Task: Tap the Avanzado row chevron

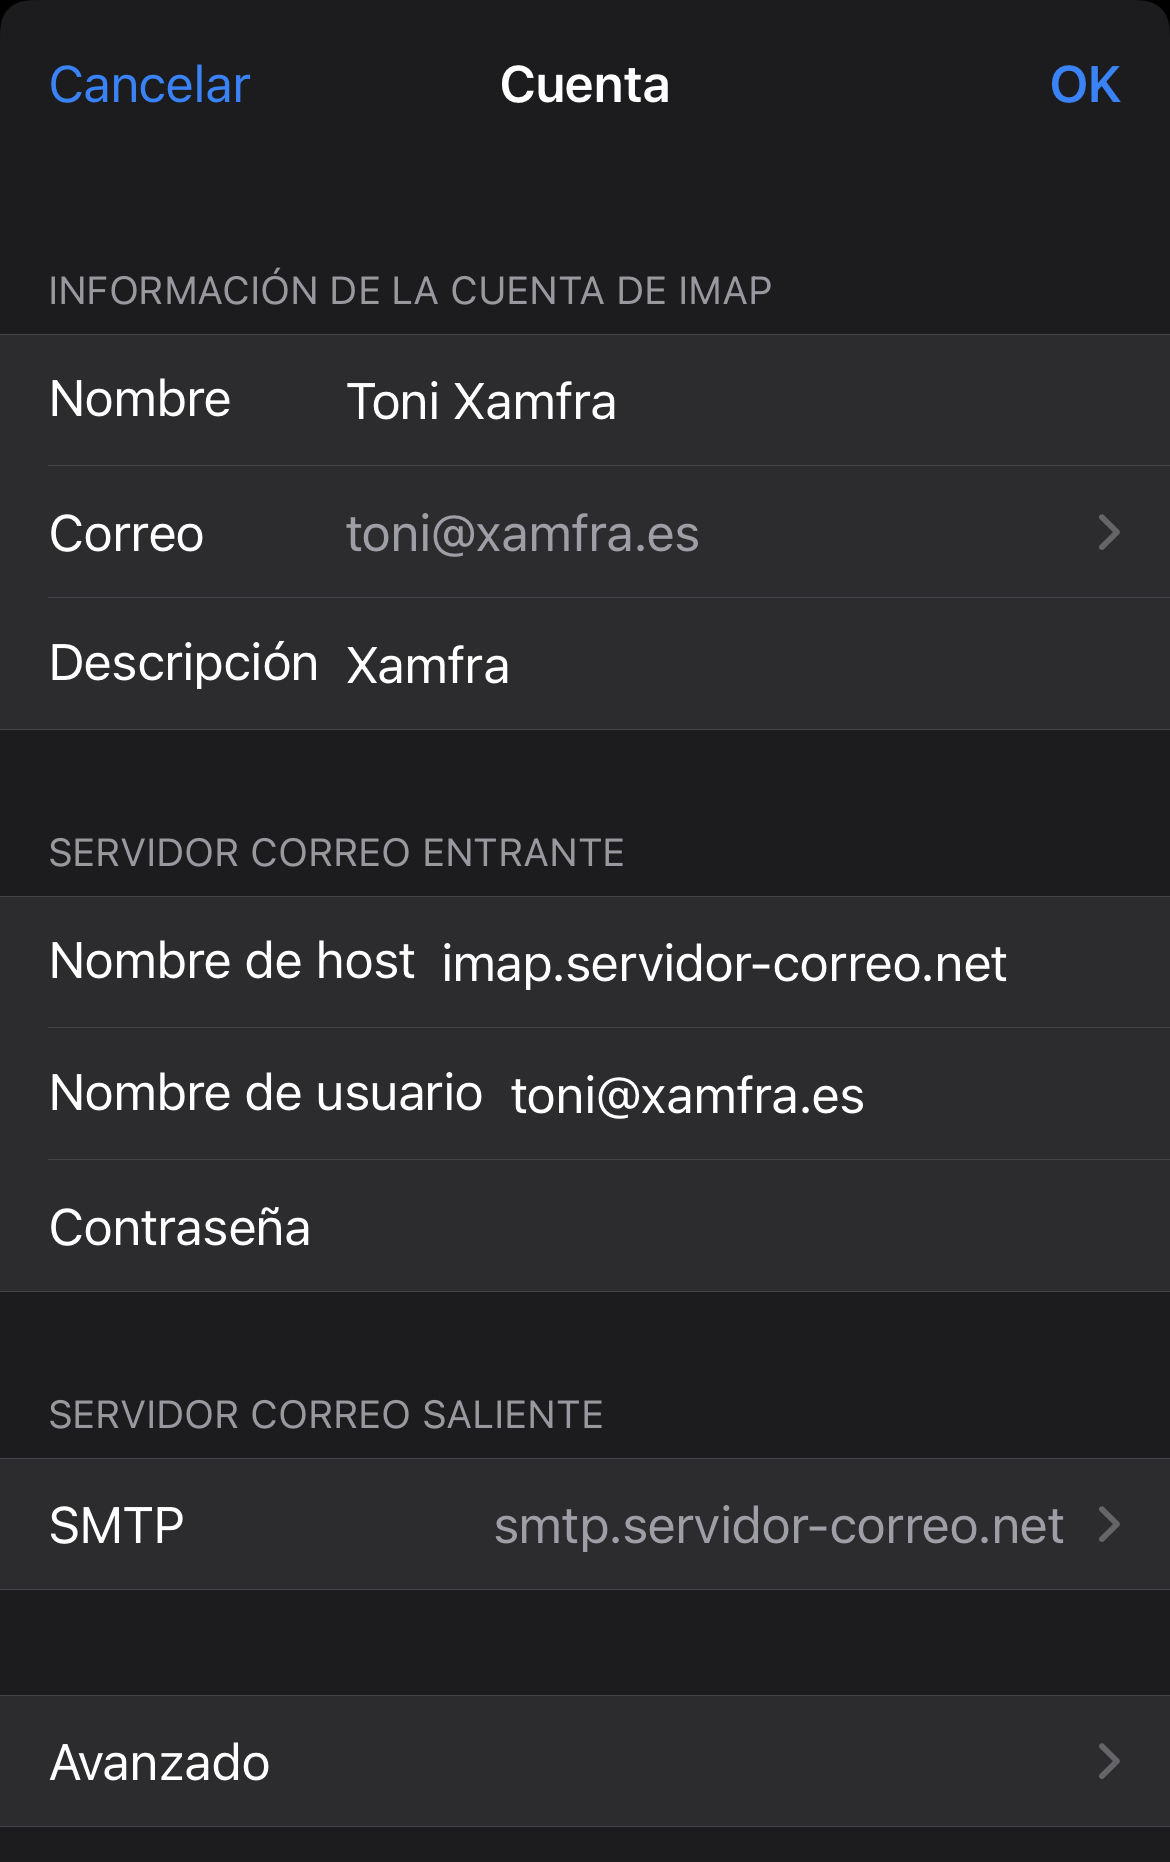Action: pos(1108,1761)
